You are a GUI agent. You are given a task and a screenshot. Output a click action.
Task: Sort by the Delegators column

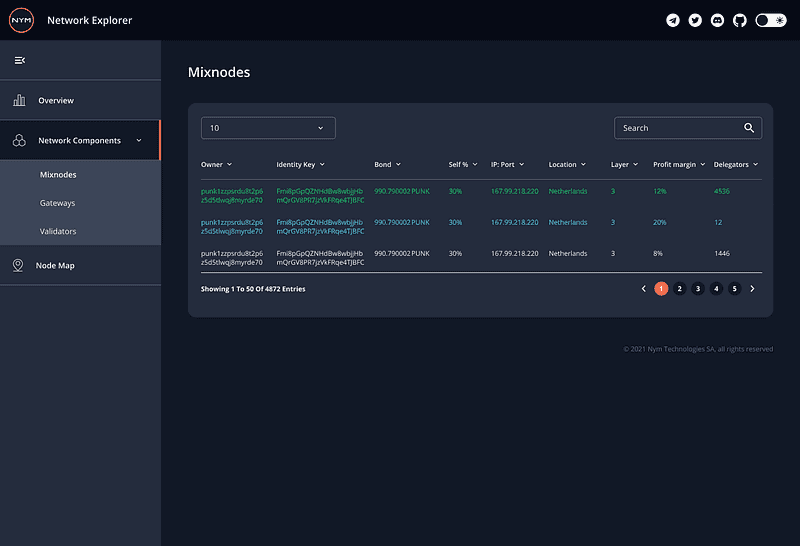click(735, 164)
